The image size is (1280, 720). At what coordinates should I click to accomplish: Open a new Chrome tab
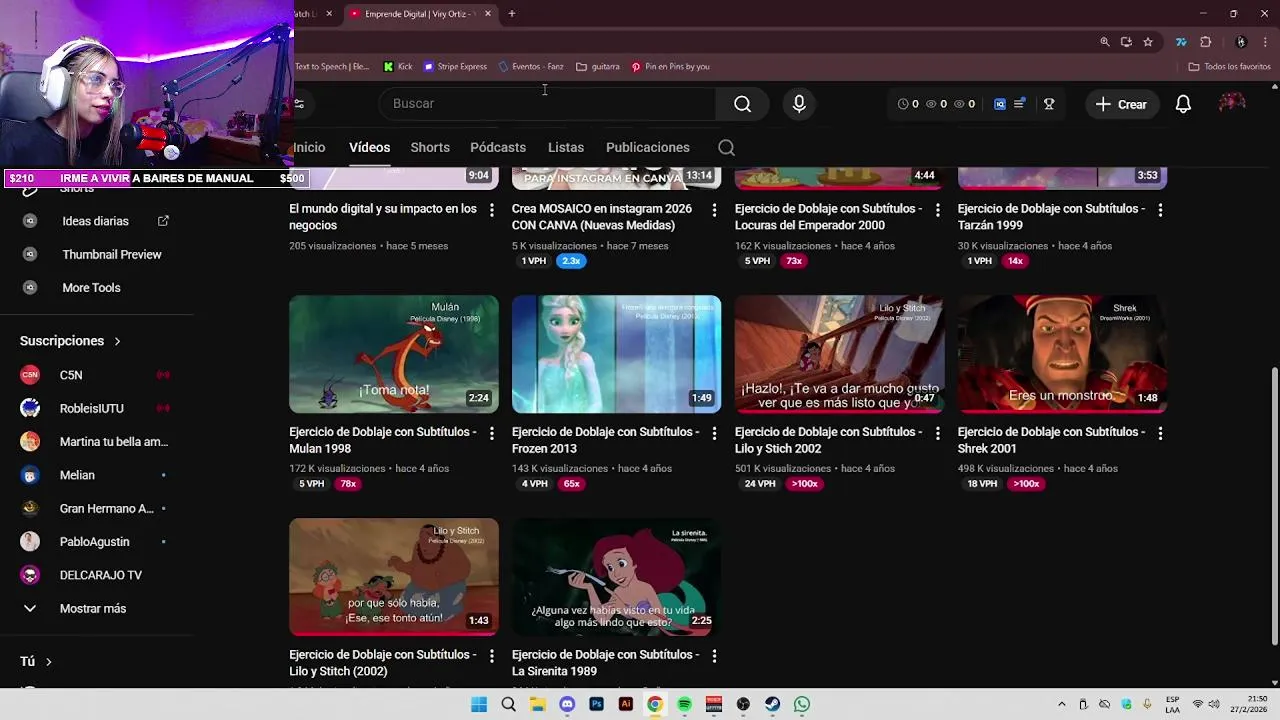coord(511,14)
